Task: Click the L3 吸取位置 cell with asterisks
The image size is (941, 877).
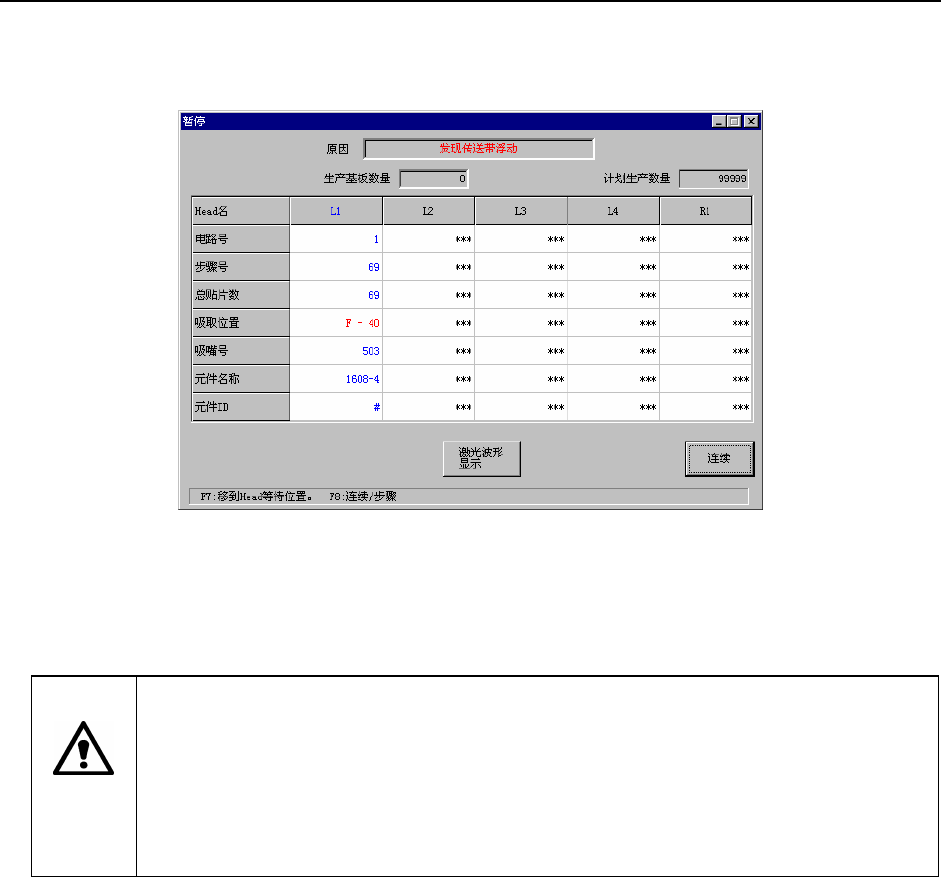Action: 521,323
